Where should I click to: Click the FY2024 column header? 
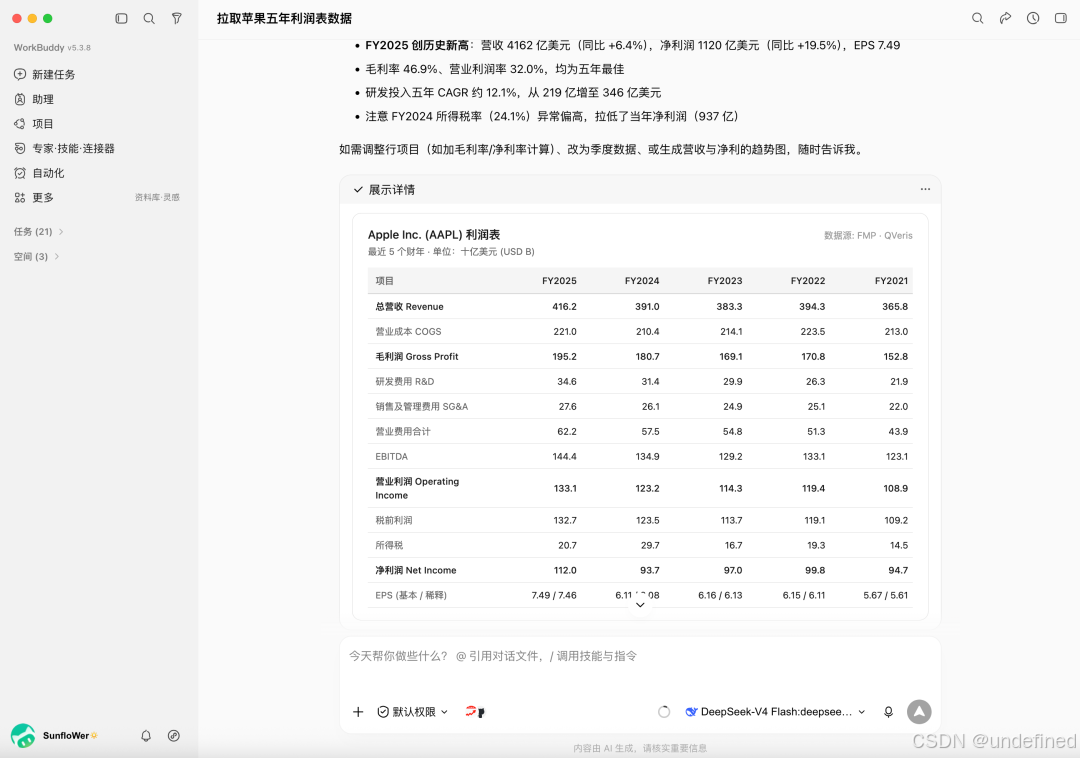pyautogui.click(x=642, y=281)
